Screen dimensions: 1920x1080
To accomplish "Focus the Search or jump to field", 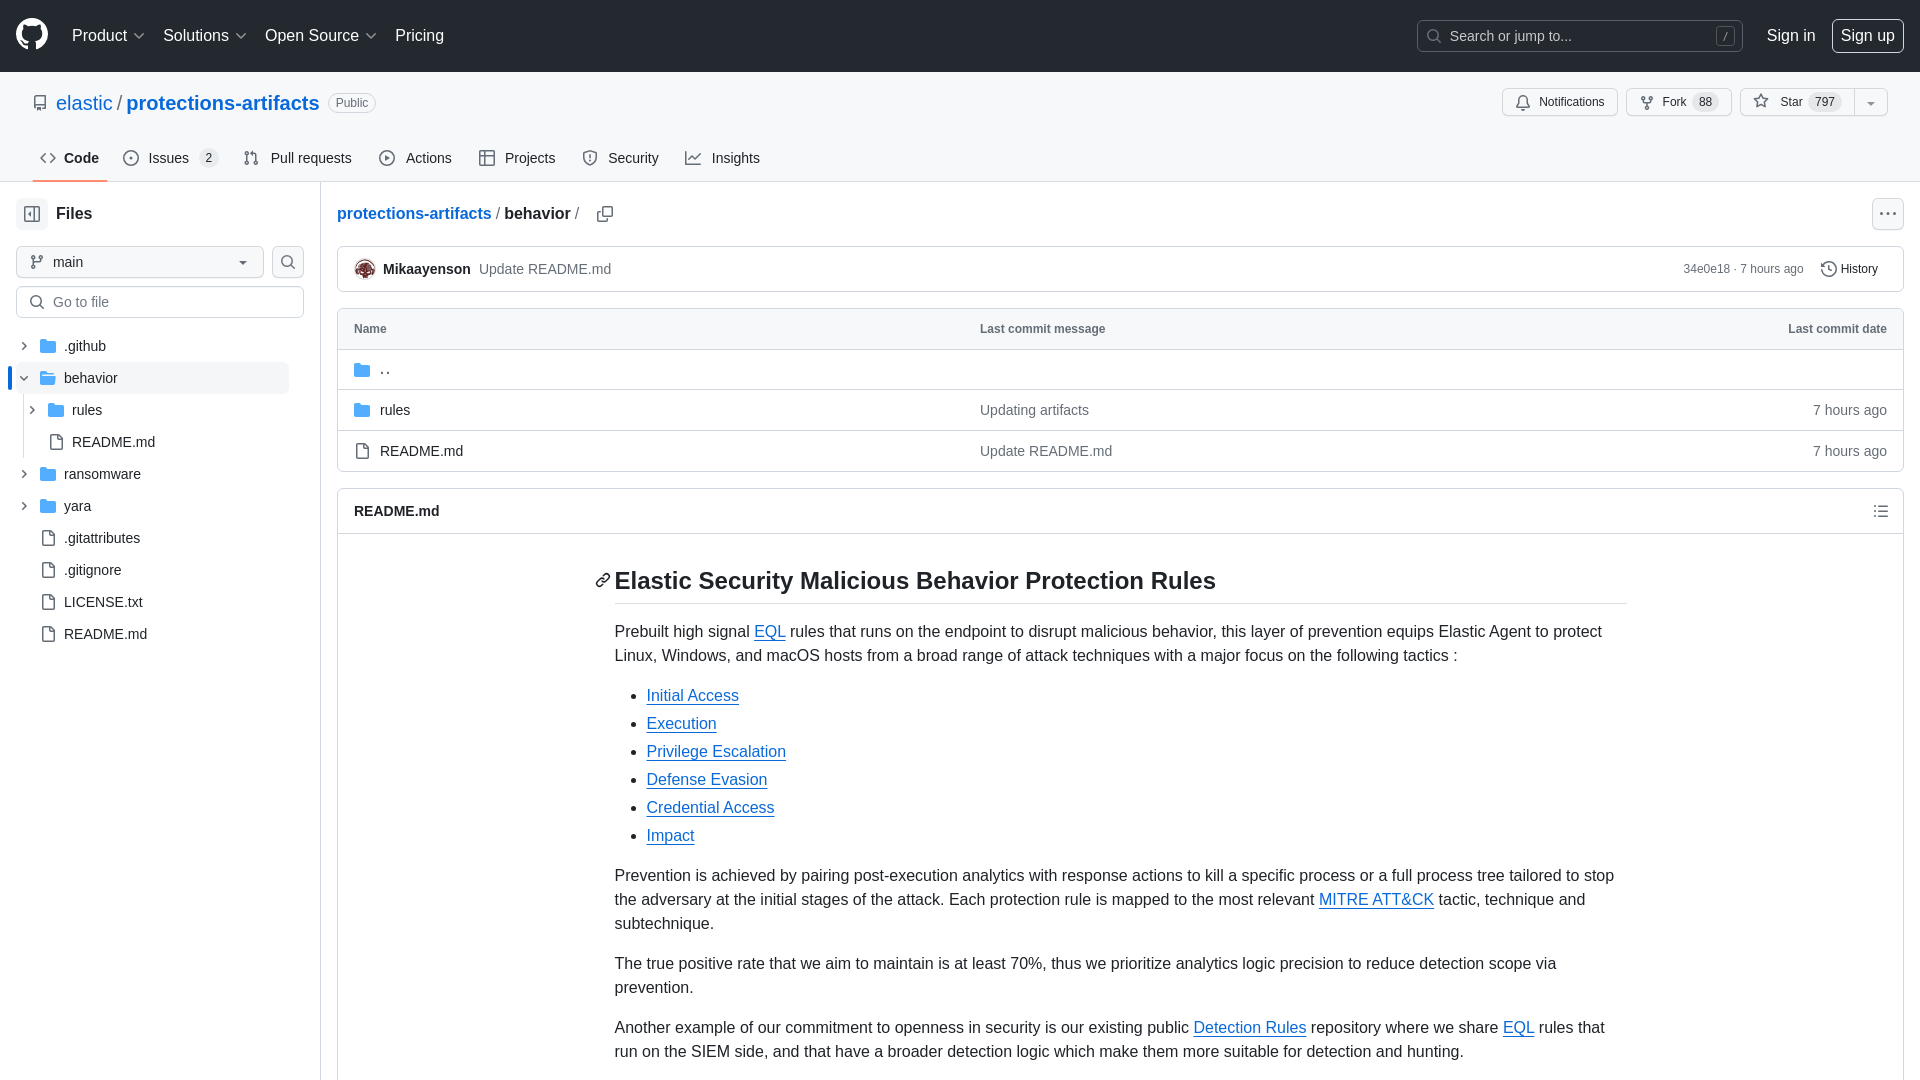I will [1579, 36].
